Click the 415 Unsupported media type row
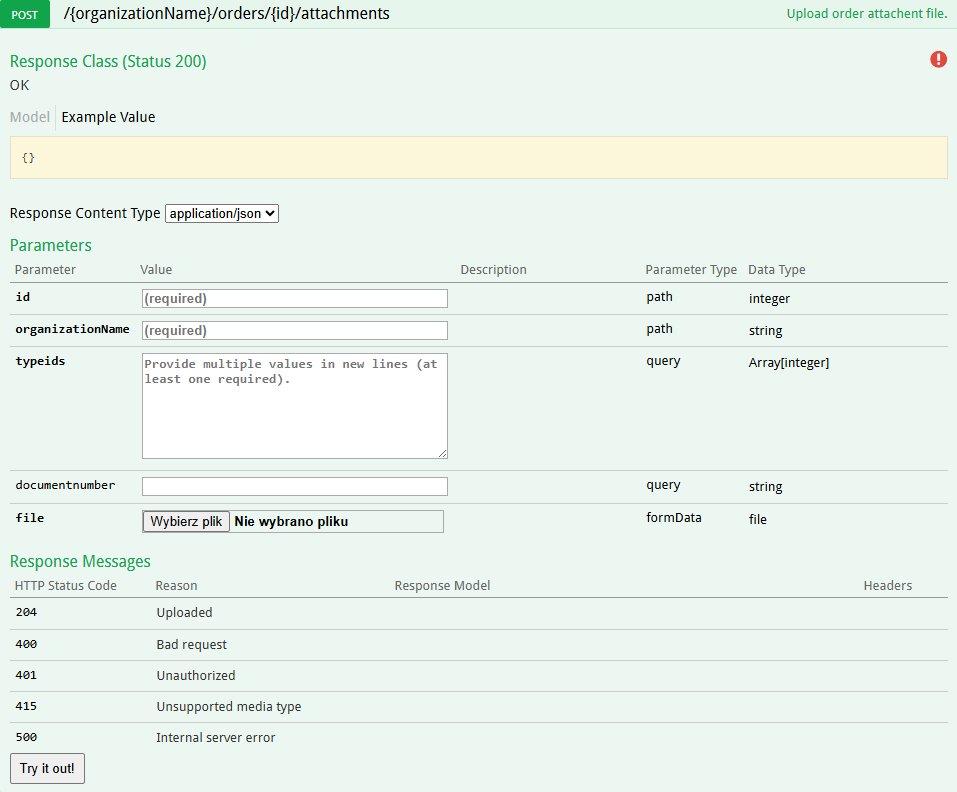The image size is (957, 792). (228, 706)
